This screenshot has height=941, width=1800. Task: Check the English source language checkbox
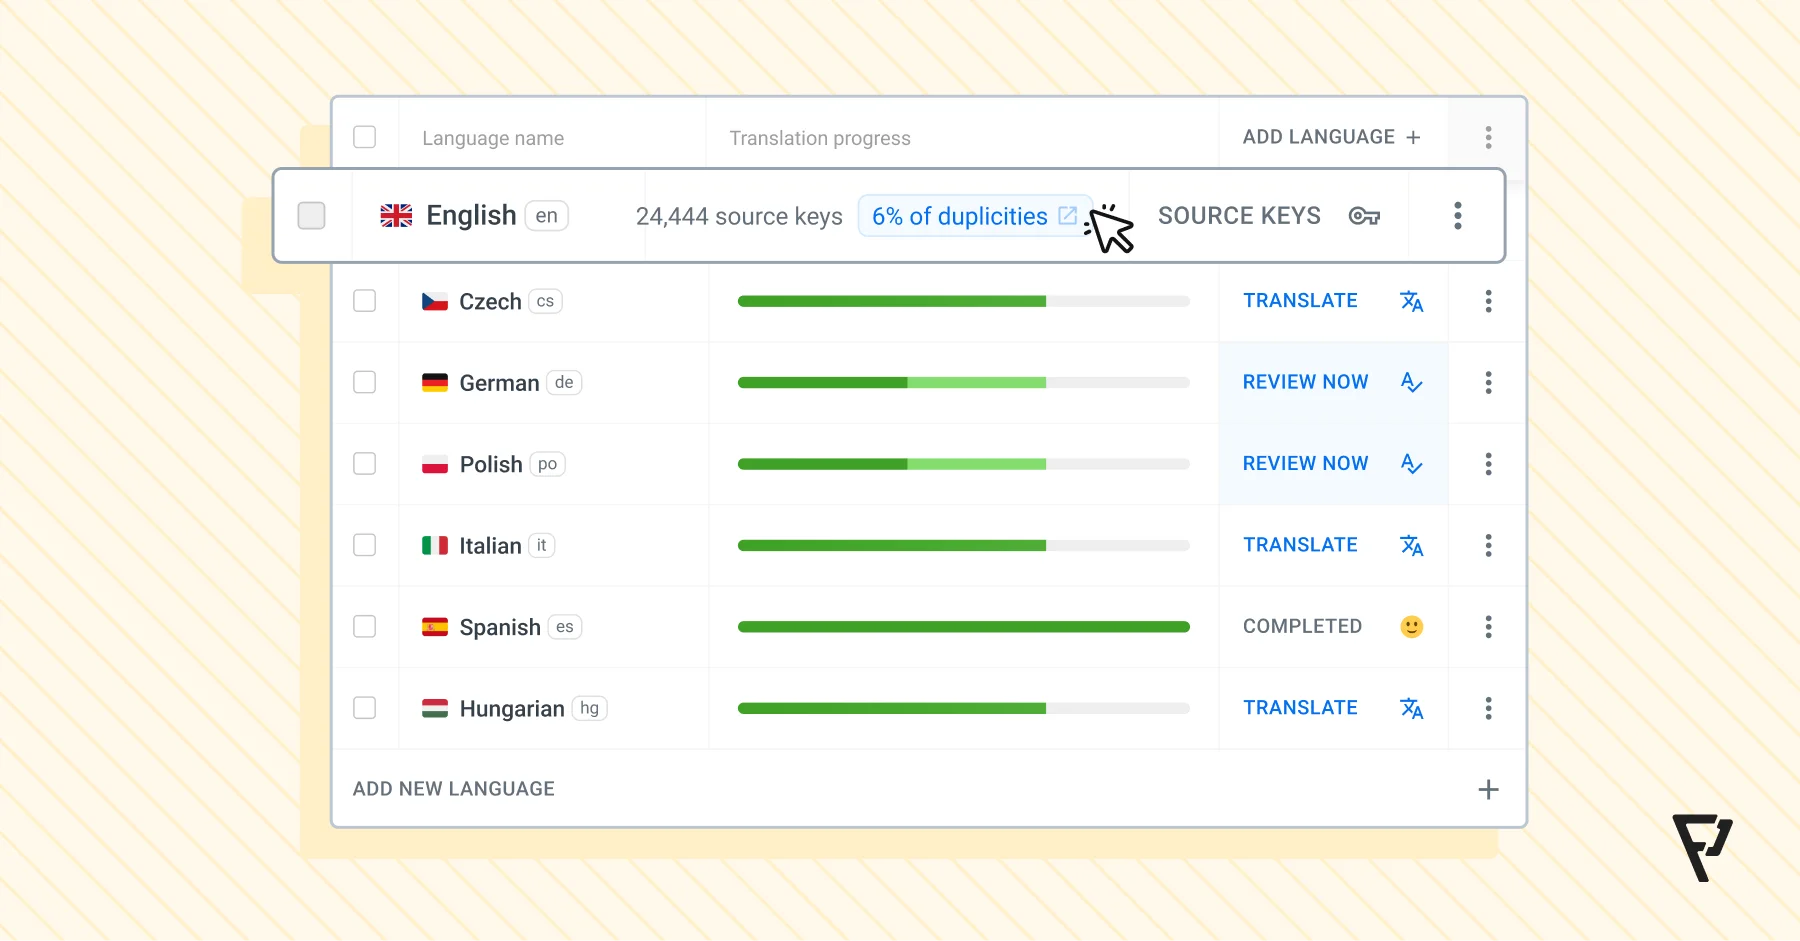pyautogui.click(x=312, y=216)
